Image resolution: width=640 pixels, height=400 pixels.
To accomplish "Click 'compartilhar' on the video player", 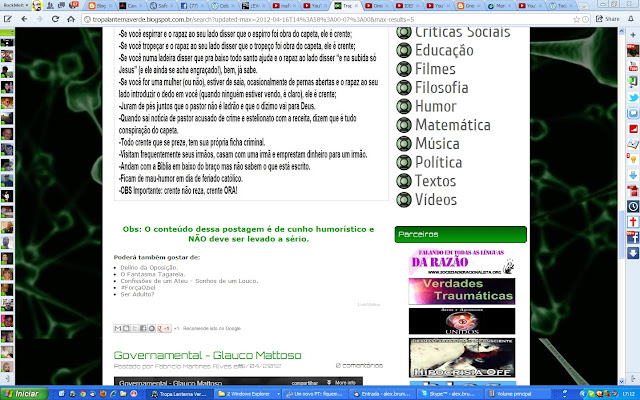I will (x=304, y=383).
